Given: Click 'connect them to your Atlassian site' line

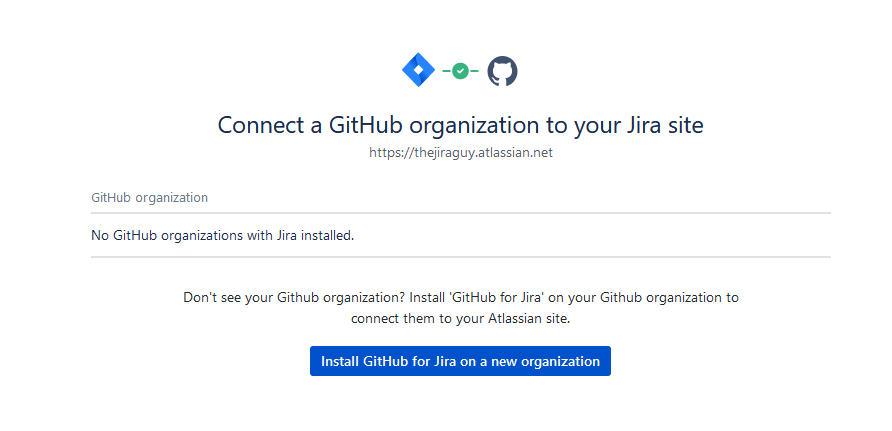Looking at the screenshot, I should tap(460, 318).
